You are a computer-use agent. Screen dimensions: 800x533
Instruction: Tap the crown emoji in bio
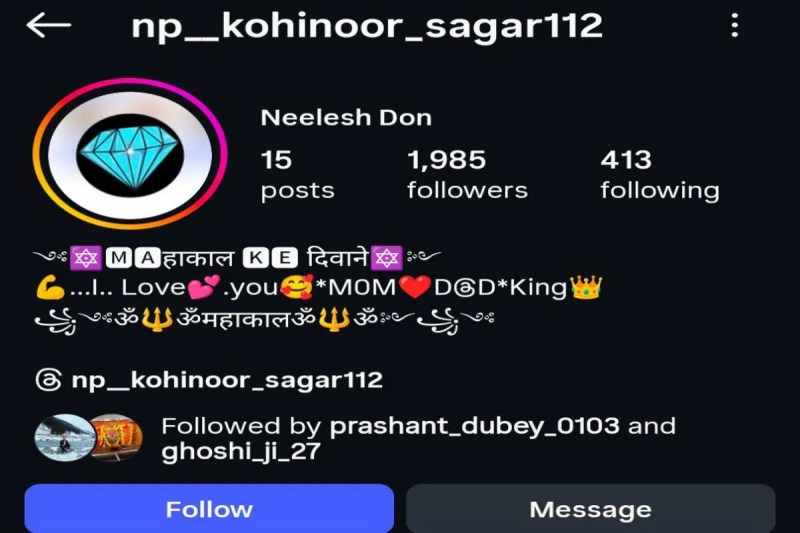pyautogui.click(x=586, y=287)
